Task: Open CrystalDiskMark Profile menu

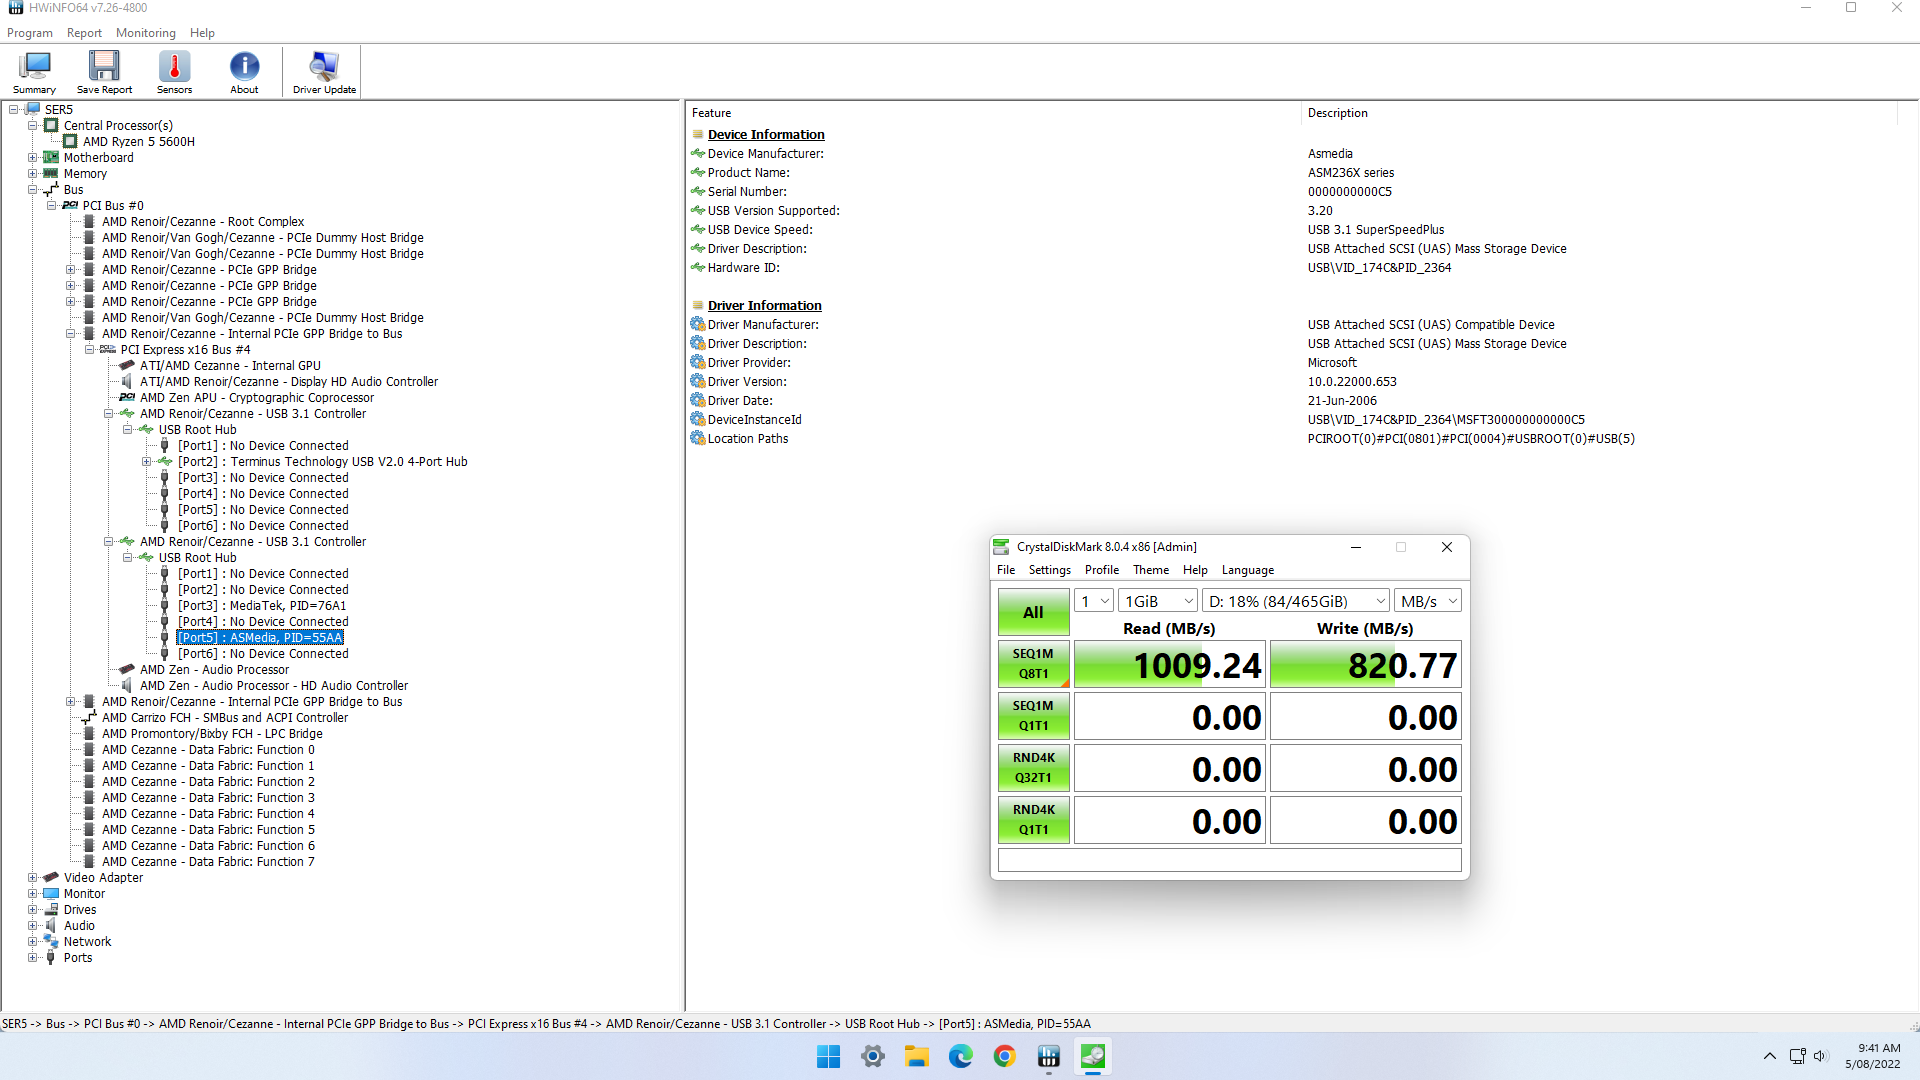Action: pyautogui.click(x=1102, y=570)
